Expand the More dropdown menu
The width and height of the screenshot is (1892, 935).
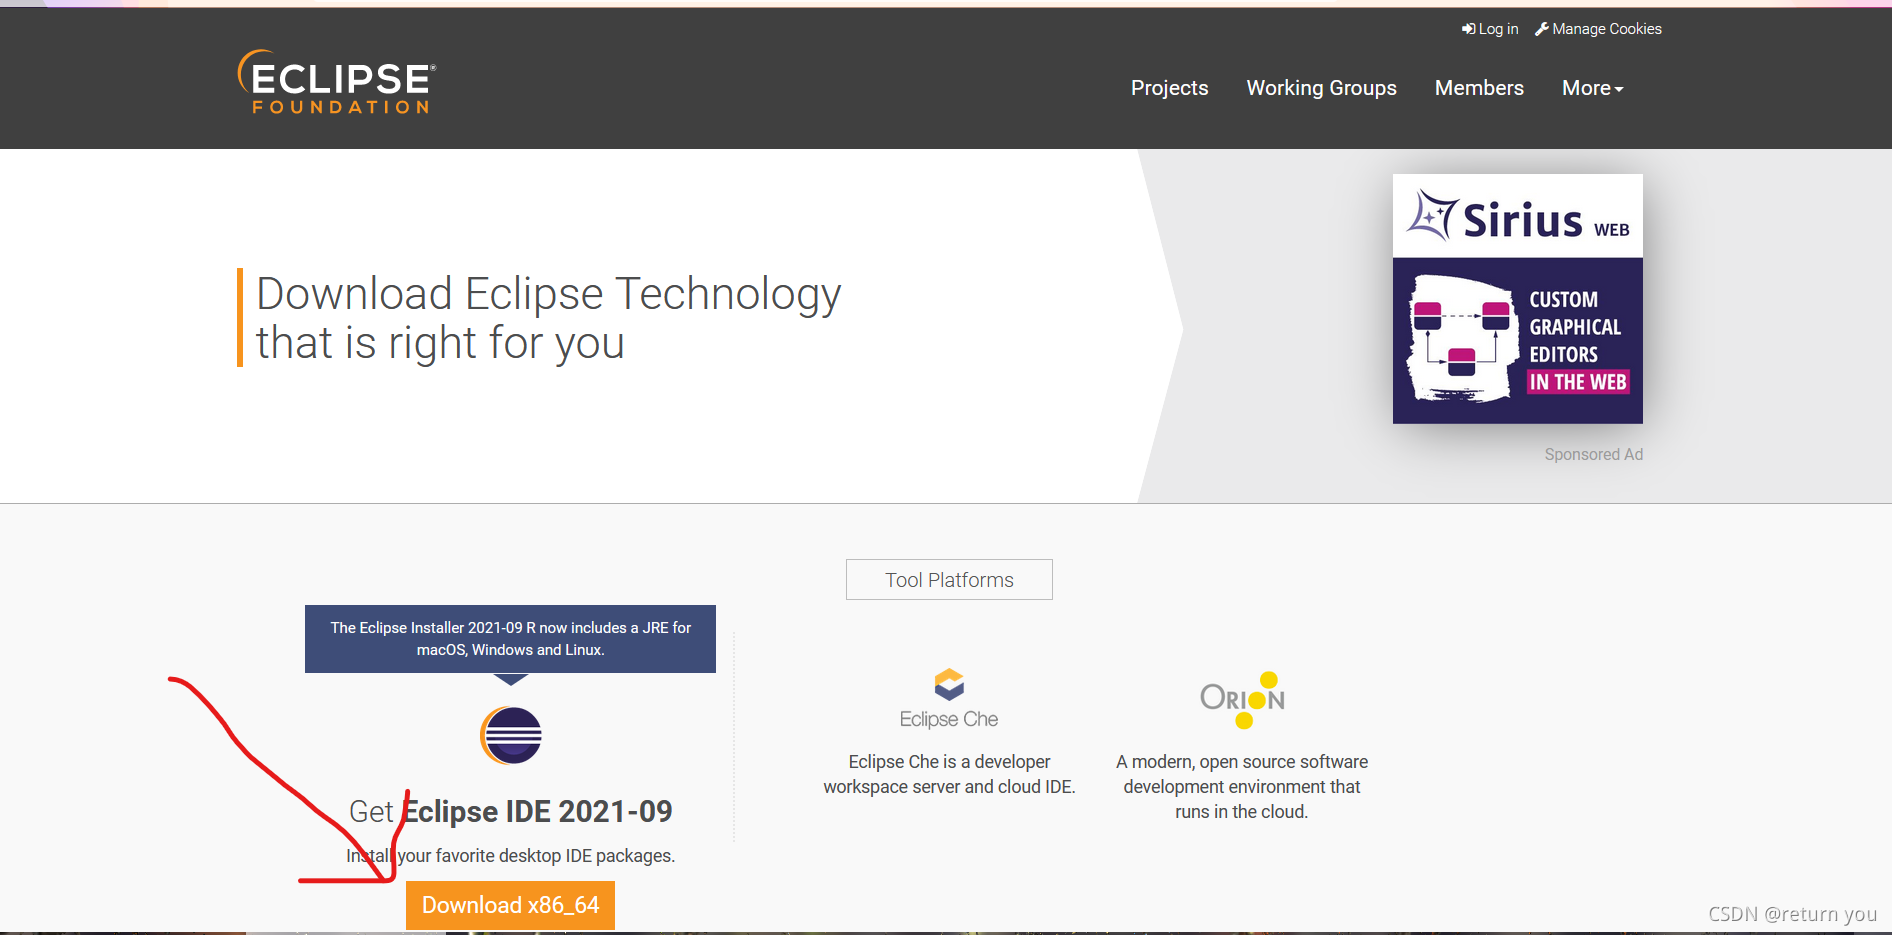(1592, 88)
